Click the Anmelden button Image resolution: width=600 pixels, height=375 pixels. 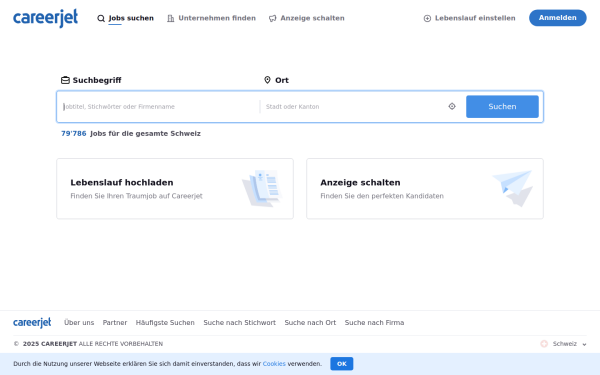pos(558,18)
